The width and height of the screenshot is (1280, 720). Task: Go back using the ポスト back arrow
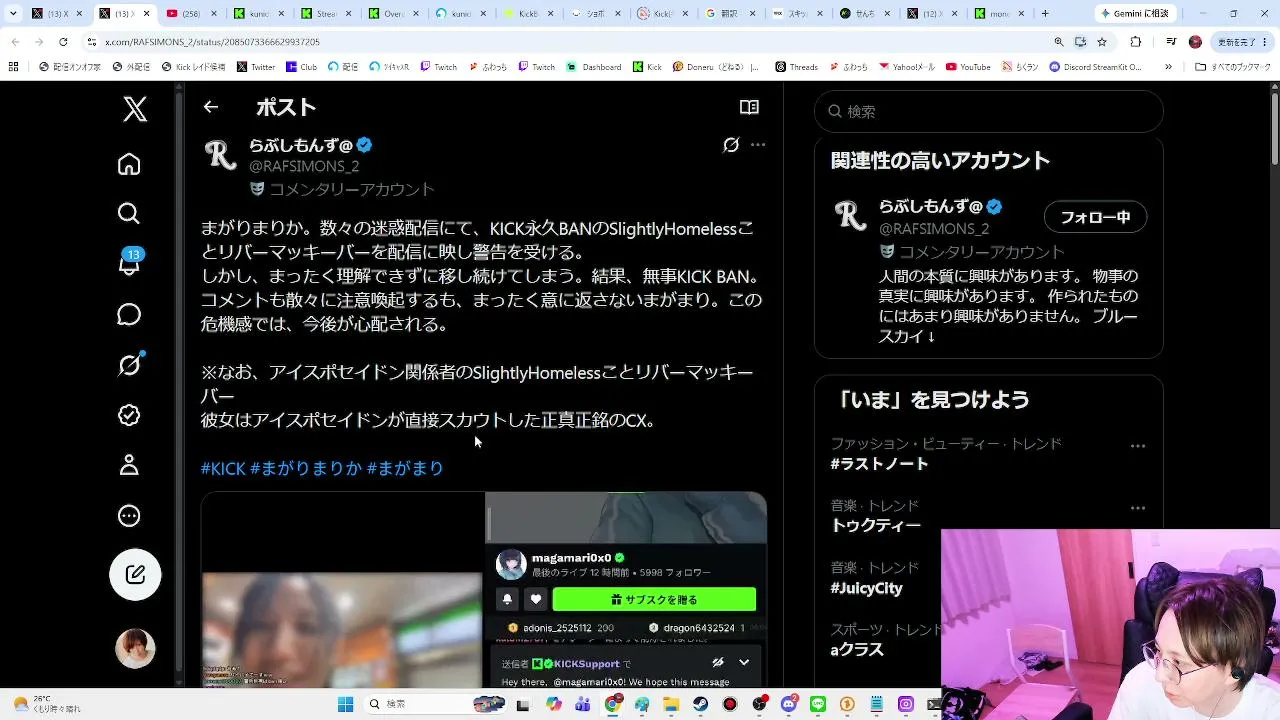[x=210, y=107]
